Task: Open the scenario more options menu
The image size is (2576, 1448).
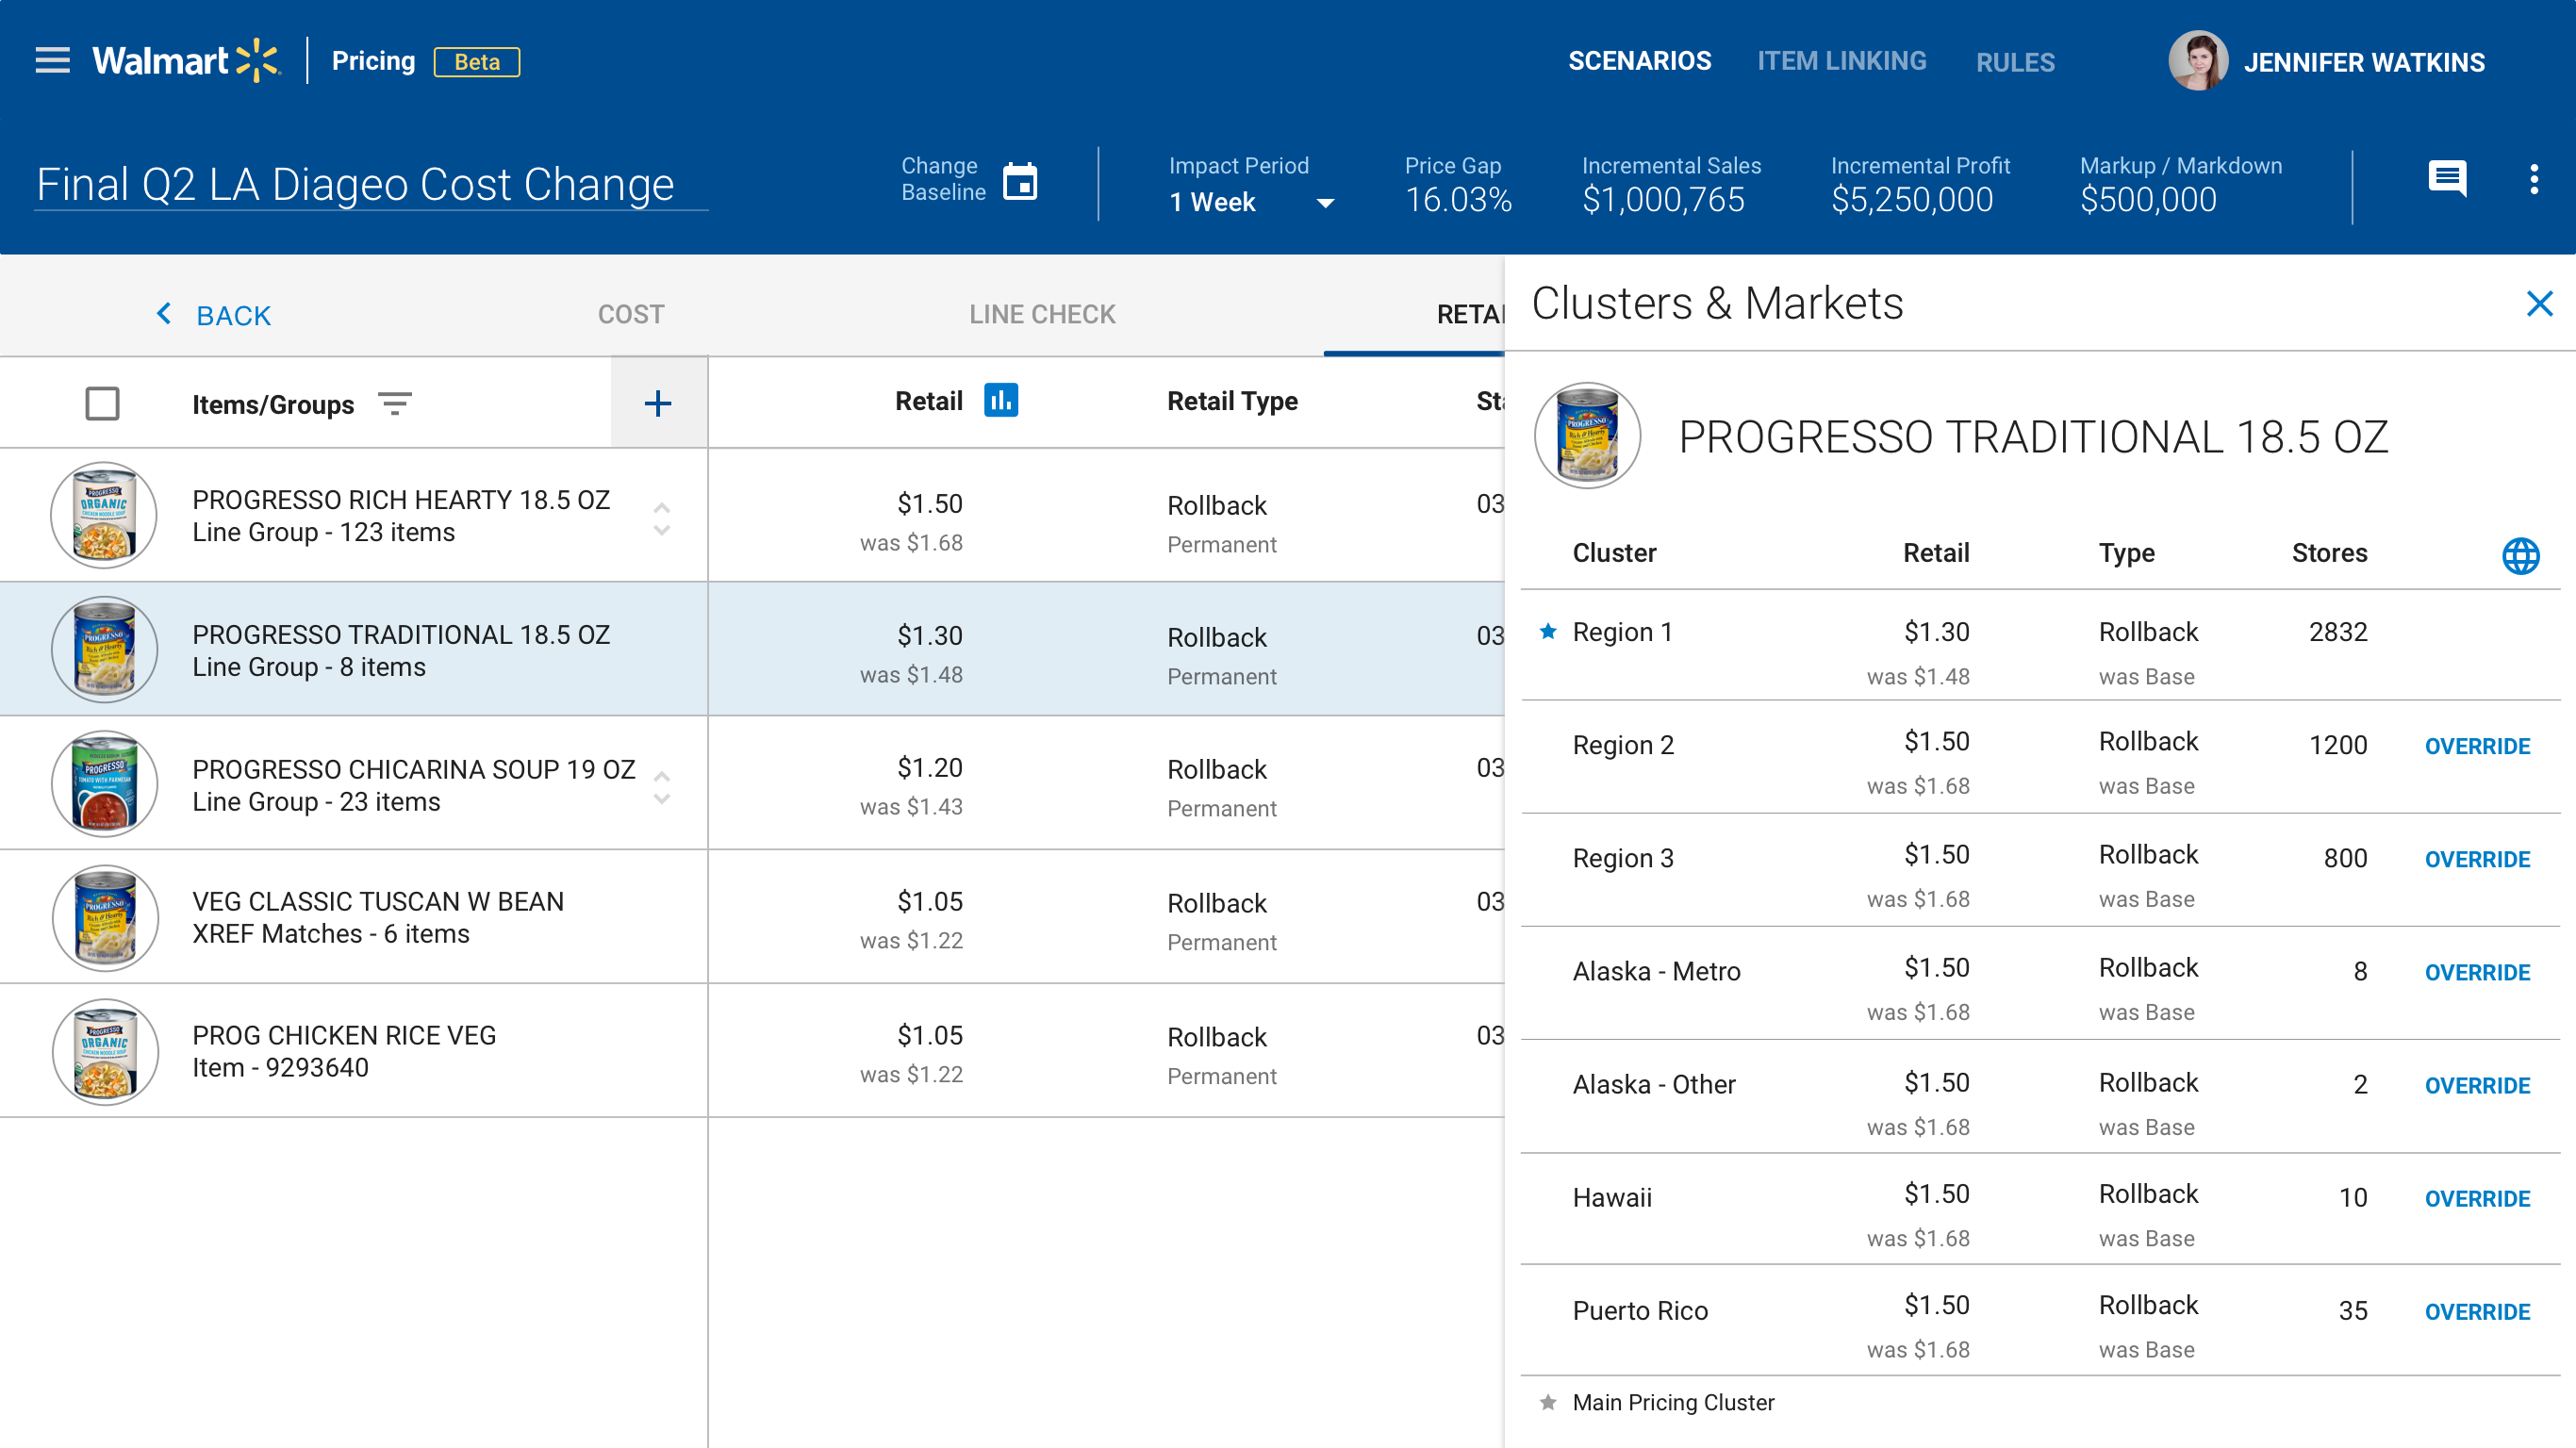Action: 2534,179
